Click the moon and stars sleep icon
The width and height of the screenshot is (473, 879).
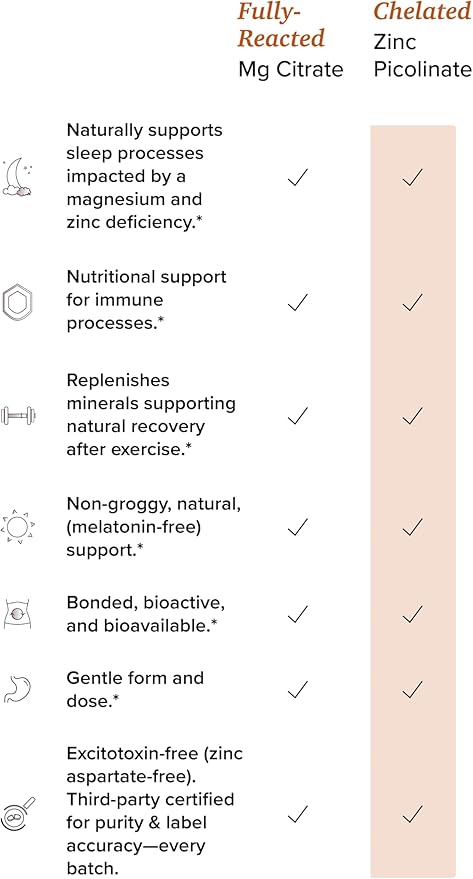(x=18, y=177)
